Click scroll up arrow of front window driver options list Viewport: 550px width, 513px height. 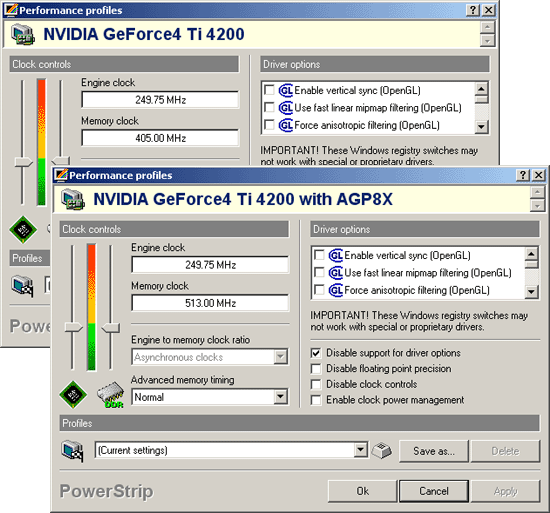531,254
